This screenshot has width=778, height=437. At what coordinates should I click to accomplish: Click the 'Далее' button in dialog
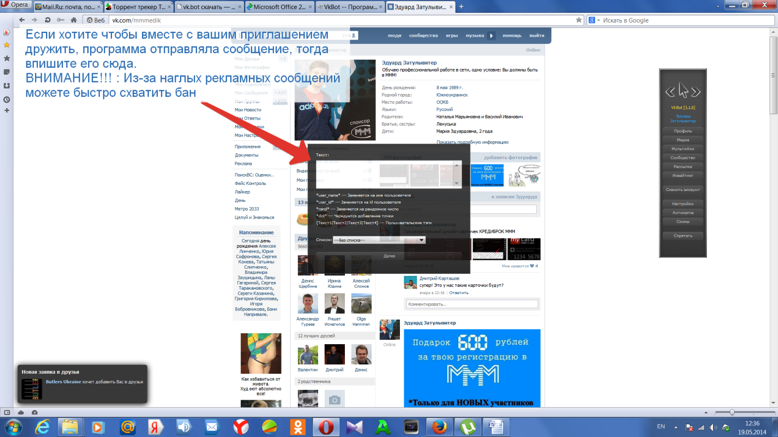389,256
